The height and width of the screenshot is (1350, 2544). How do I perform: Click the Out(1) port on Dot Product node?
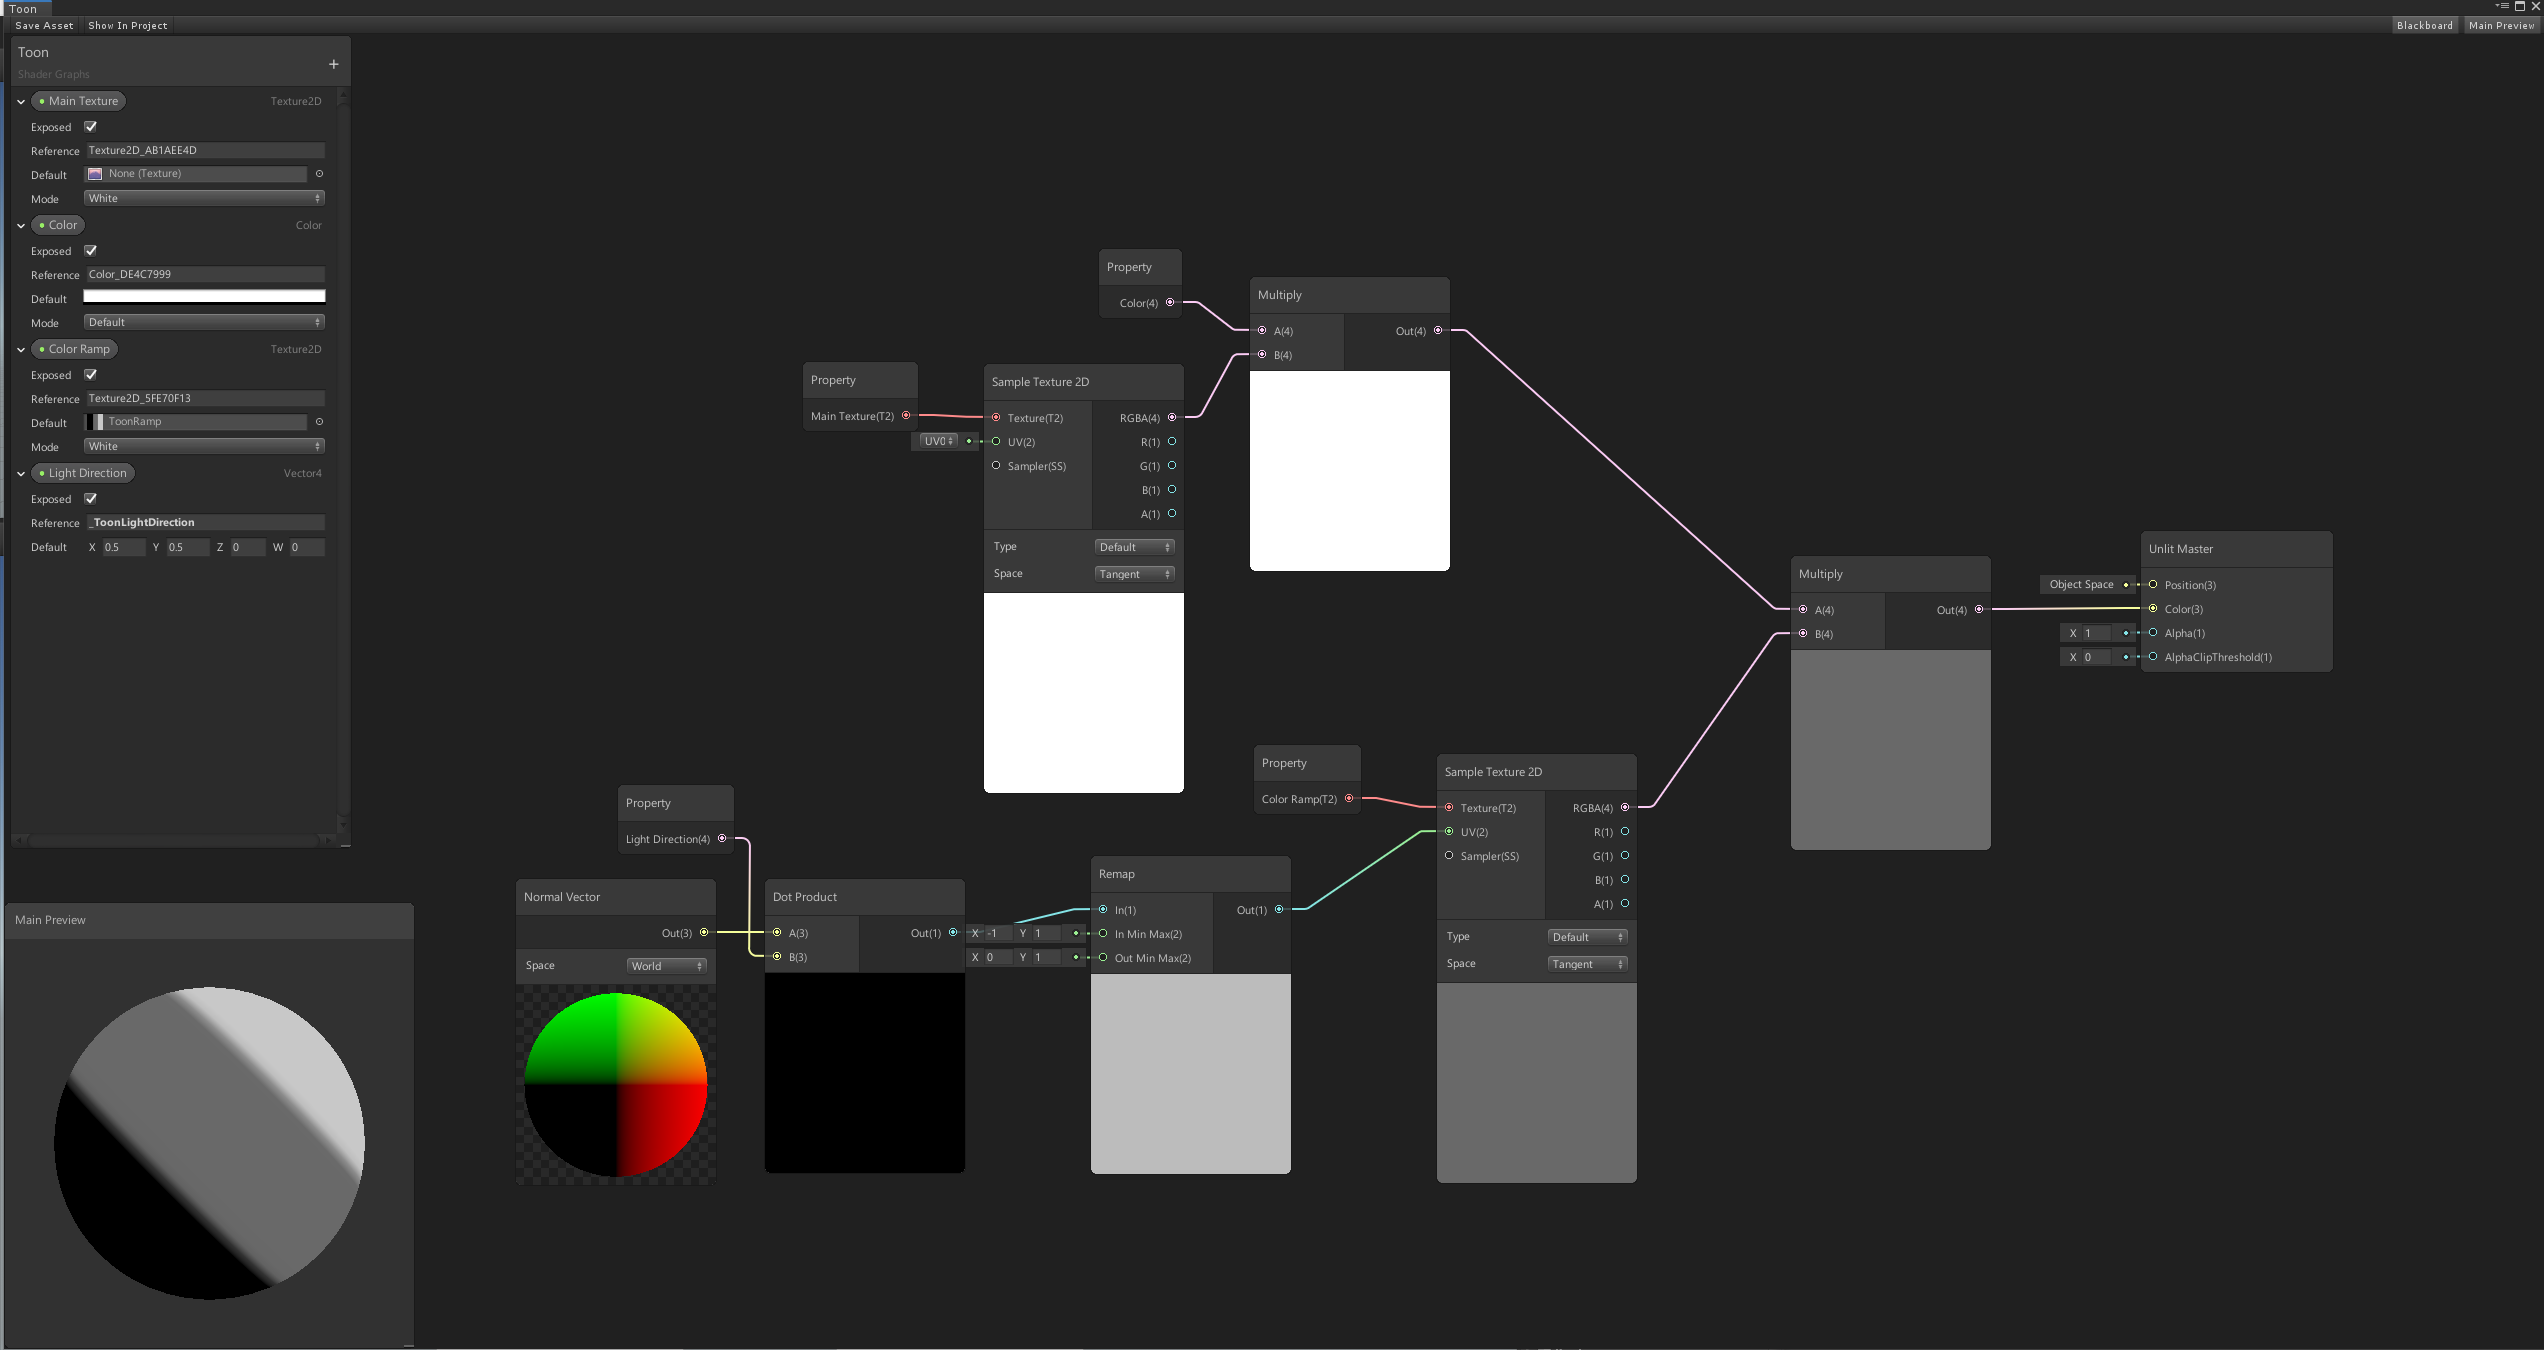point(953,933)
